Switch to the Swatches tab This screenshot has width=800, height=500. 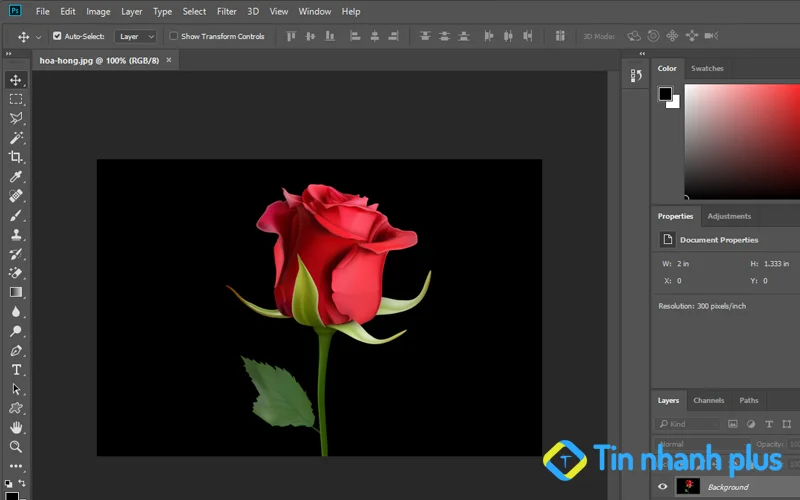[x=707, y=68]
